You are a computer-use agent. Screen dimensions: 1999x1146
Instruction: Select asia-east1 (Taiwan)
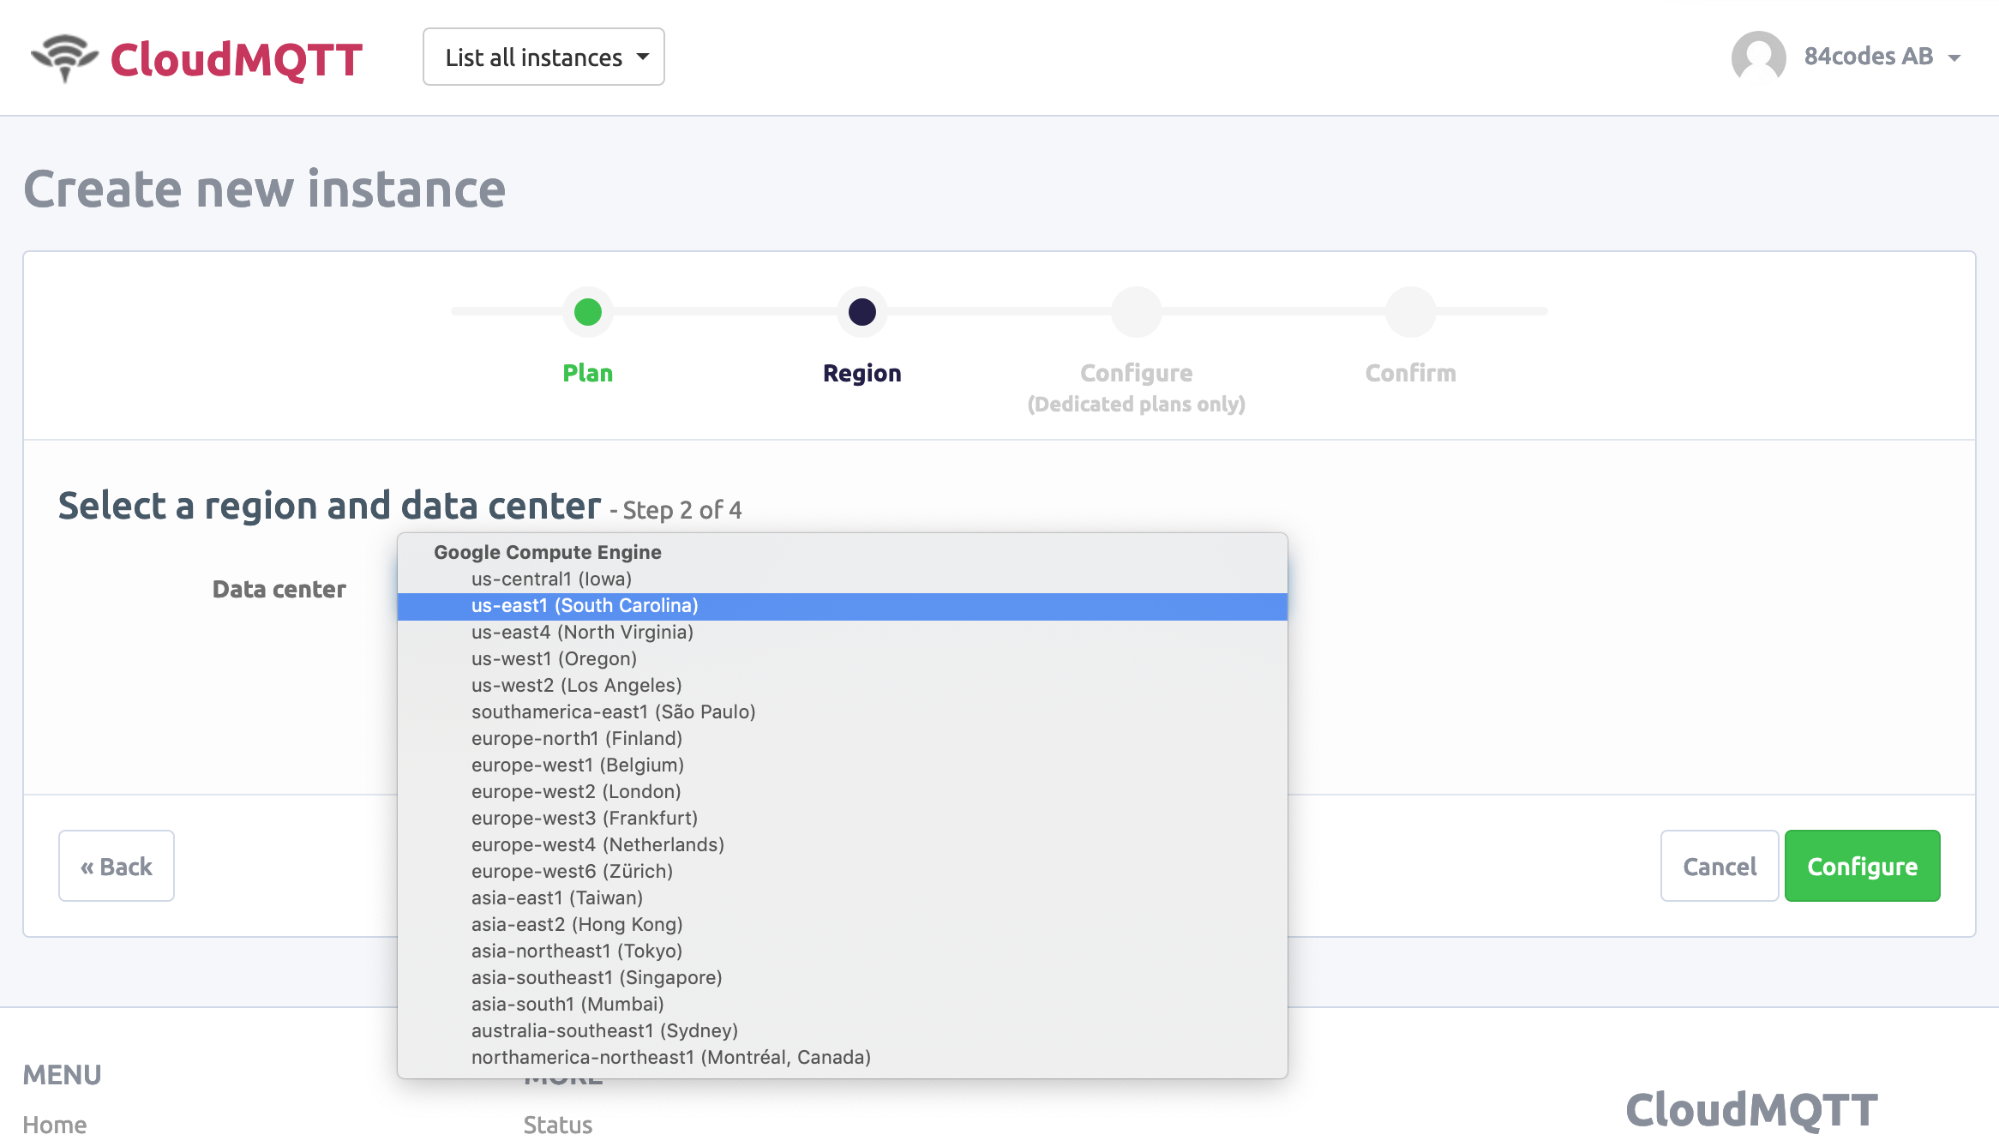(x=842, y=898)
